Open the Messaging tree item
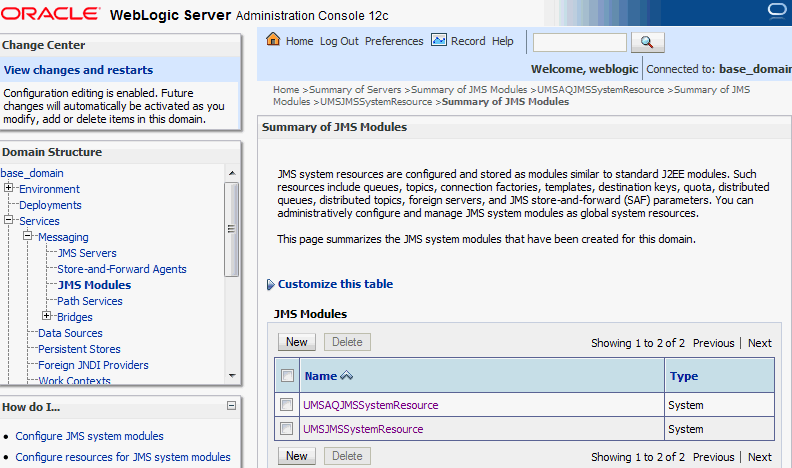Image resolution: width=792 pixels, height=468 pixels. [63, 237]
